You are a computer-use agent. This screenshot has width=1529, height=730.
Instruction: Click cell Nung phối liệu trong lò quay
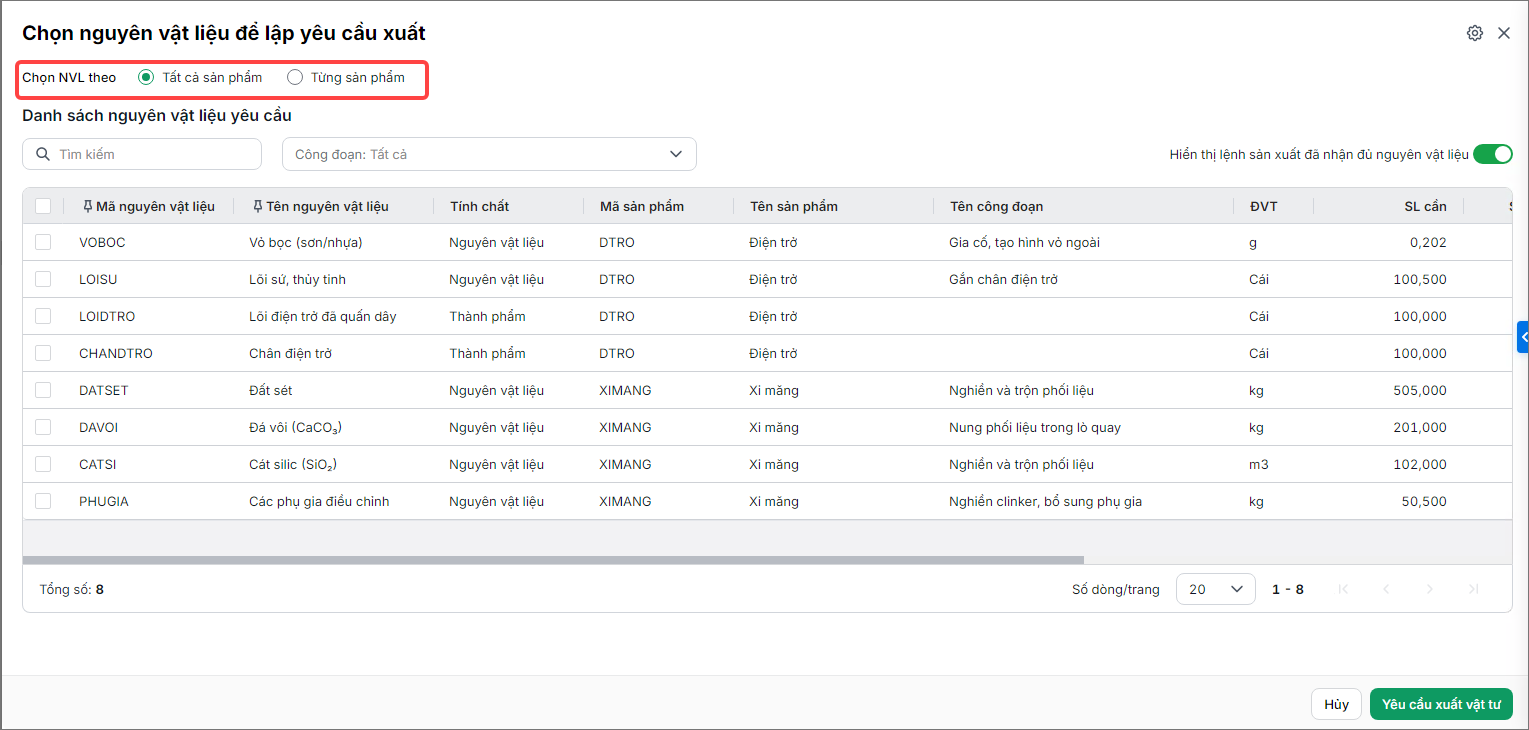point(1035,427)
